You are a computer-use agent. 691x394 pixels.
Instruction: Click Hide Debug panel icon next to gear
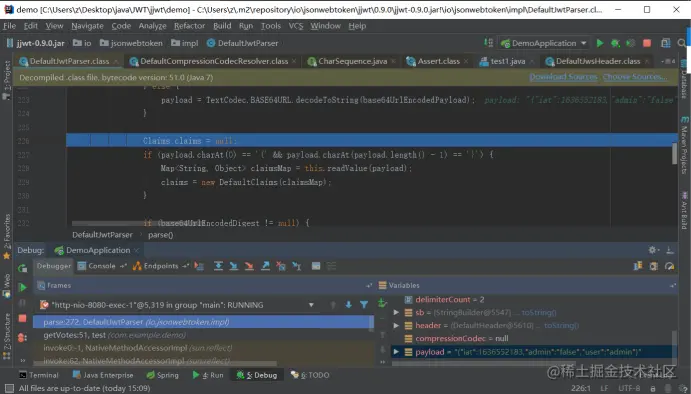click(x=669, y=250)
